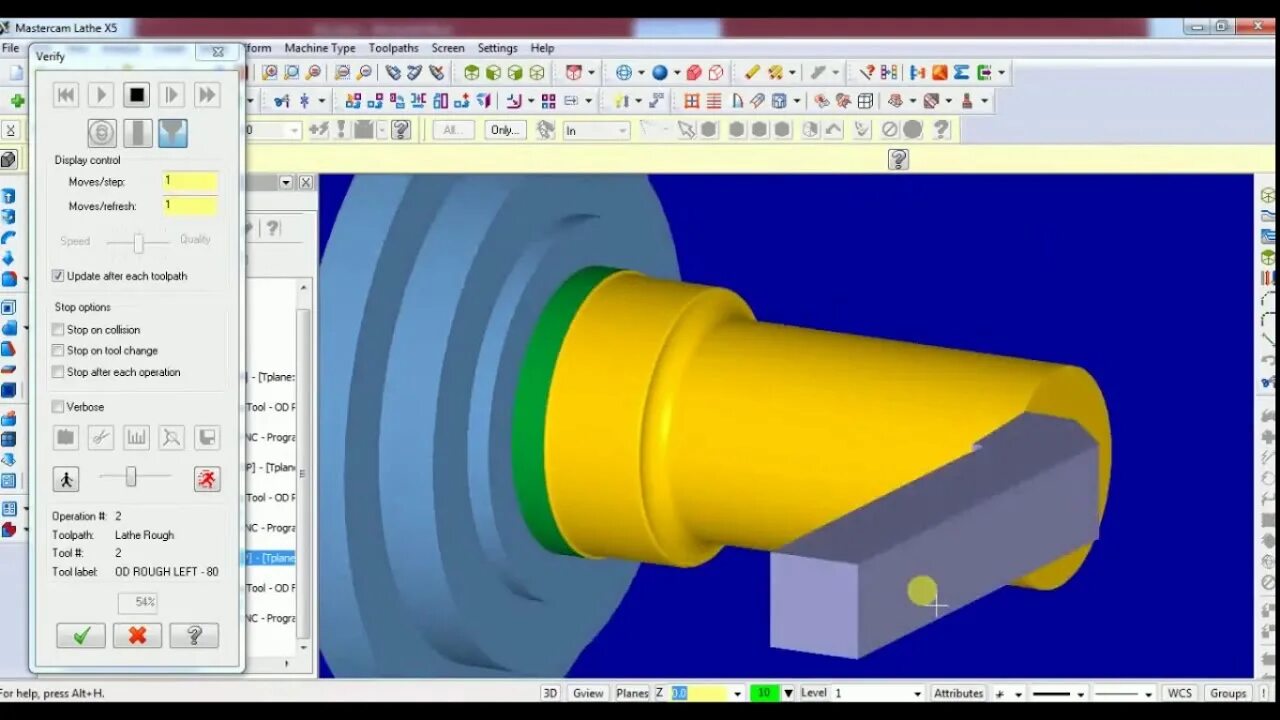Fast forward the Verify simulation
The image size is (1280, 720).
click(207, 95)
